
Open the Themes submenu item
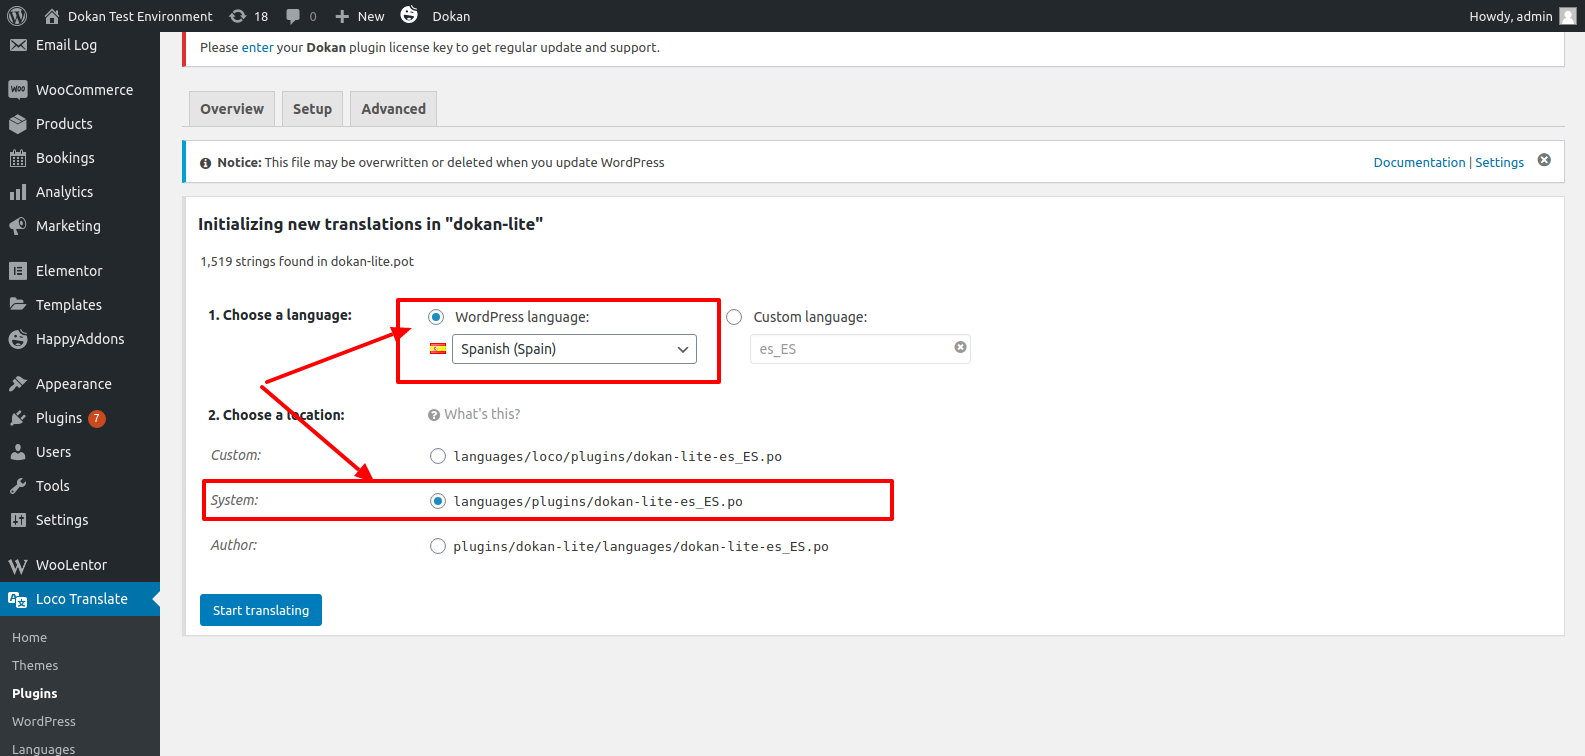tap(35, 665)
